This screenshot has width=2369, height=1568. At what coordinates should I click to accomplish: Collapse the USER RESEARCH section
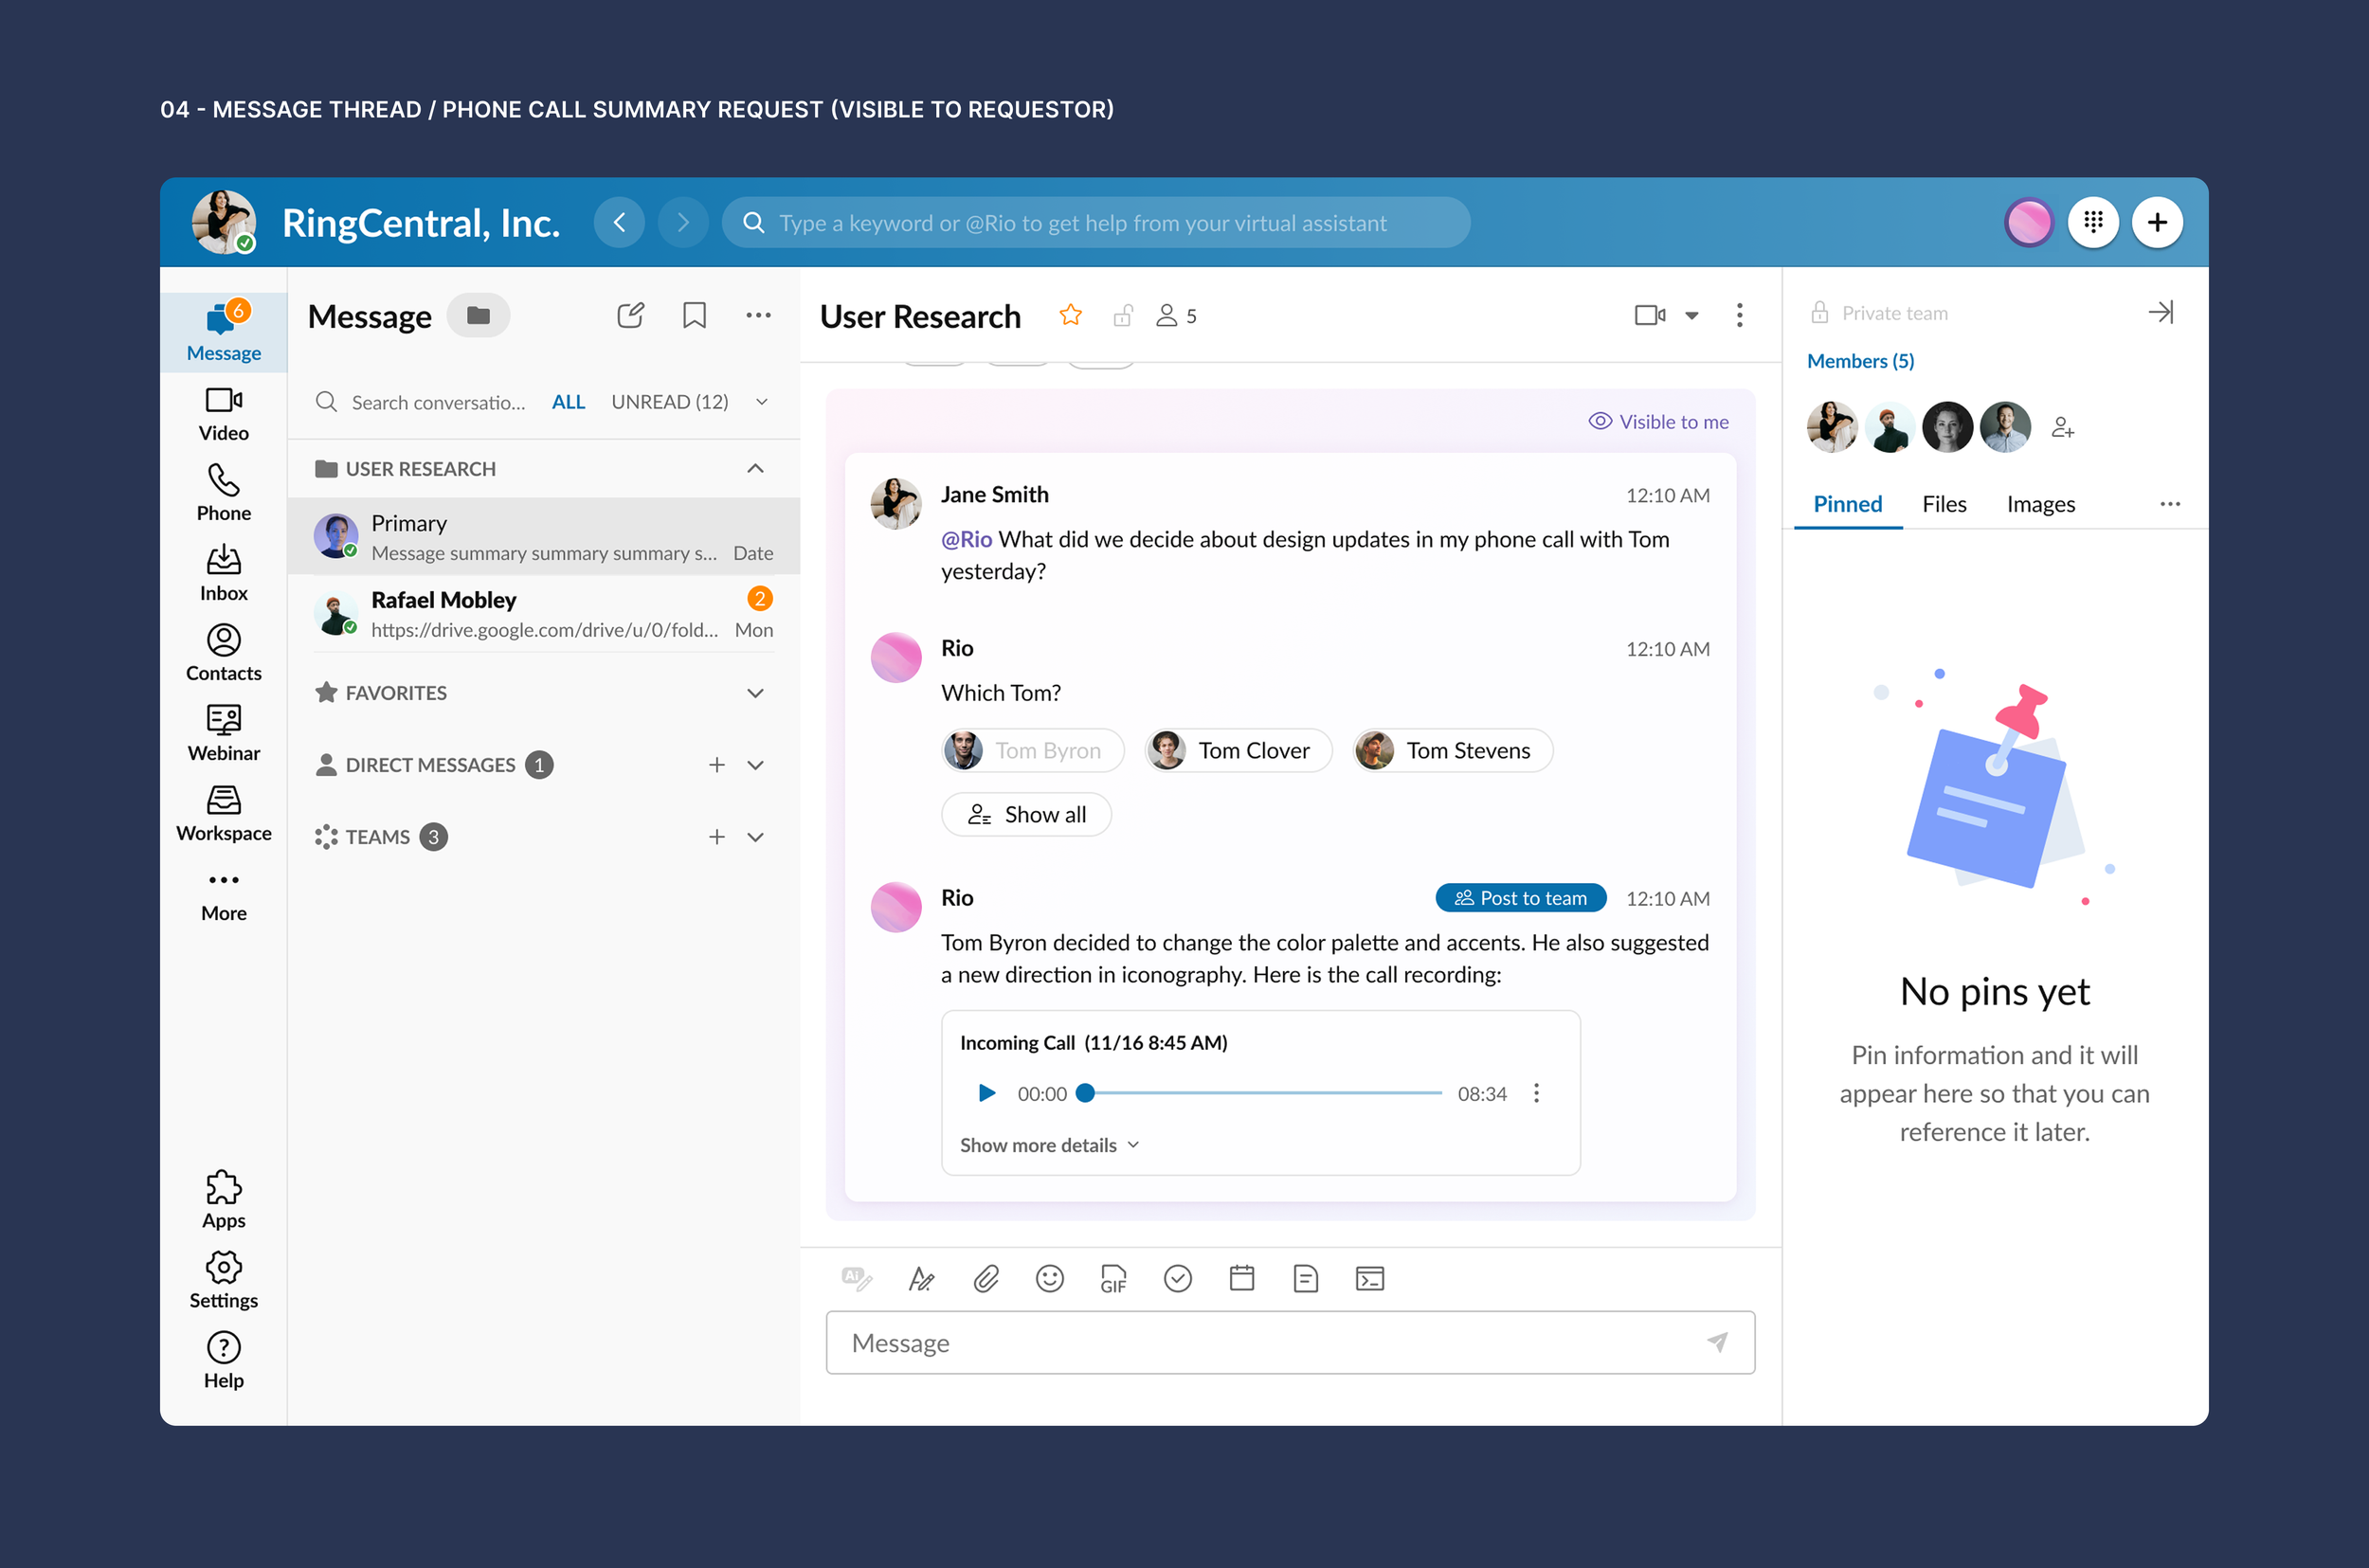tap(755, 469)
